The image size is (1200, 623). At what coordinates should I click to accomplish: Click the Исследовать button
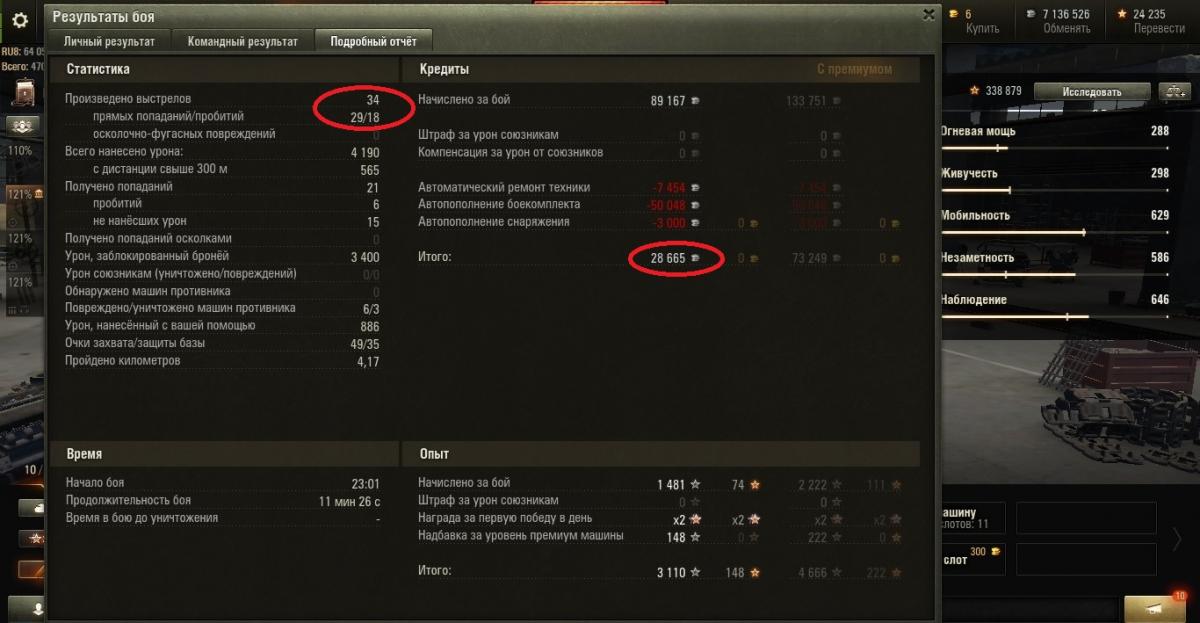click(x=1093, y=91)
